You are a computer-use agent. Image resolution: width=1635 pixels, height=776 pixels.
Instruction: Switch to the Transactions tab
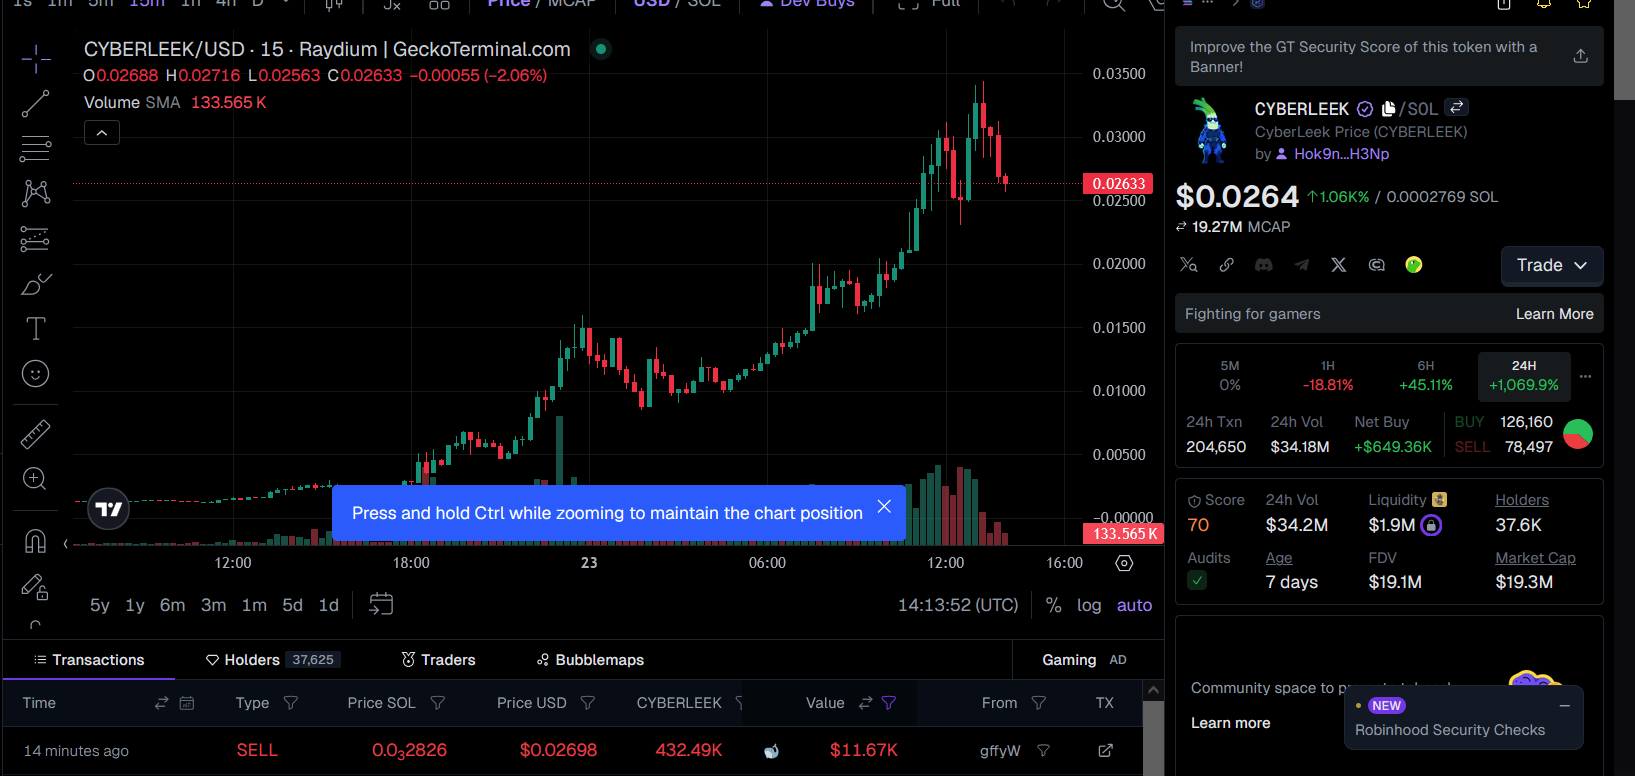(x=89, y=660)
